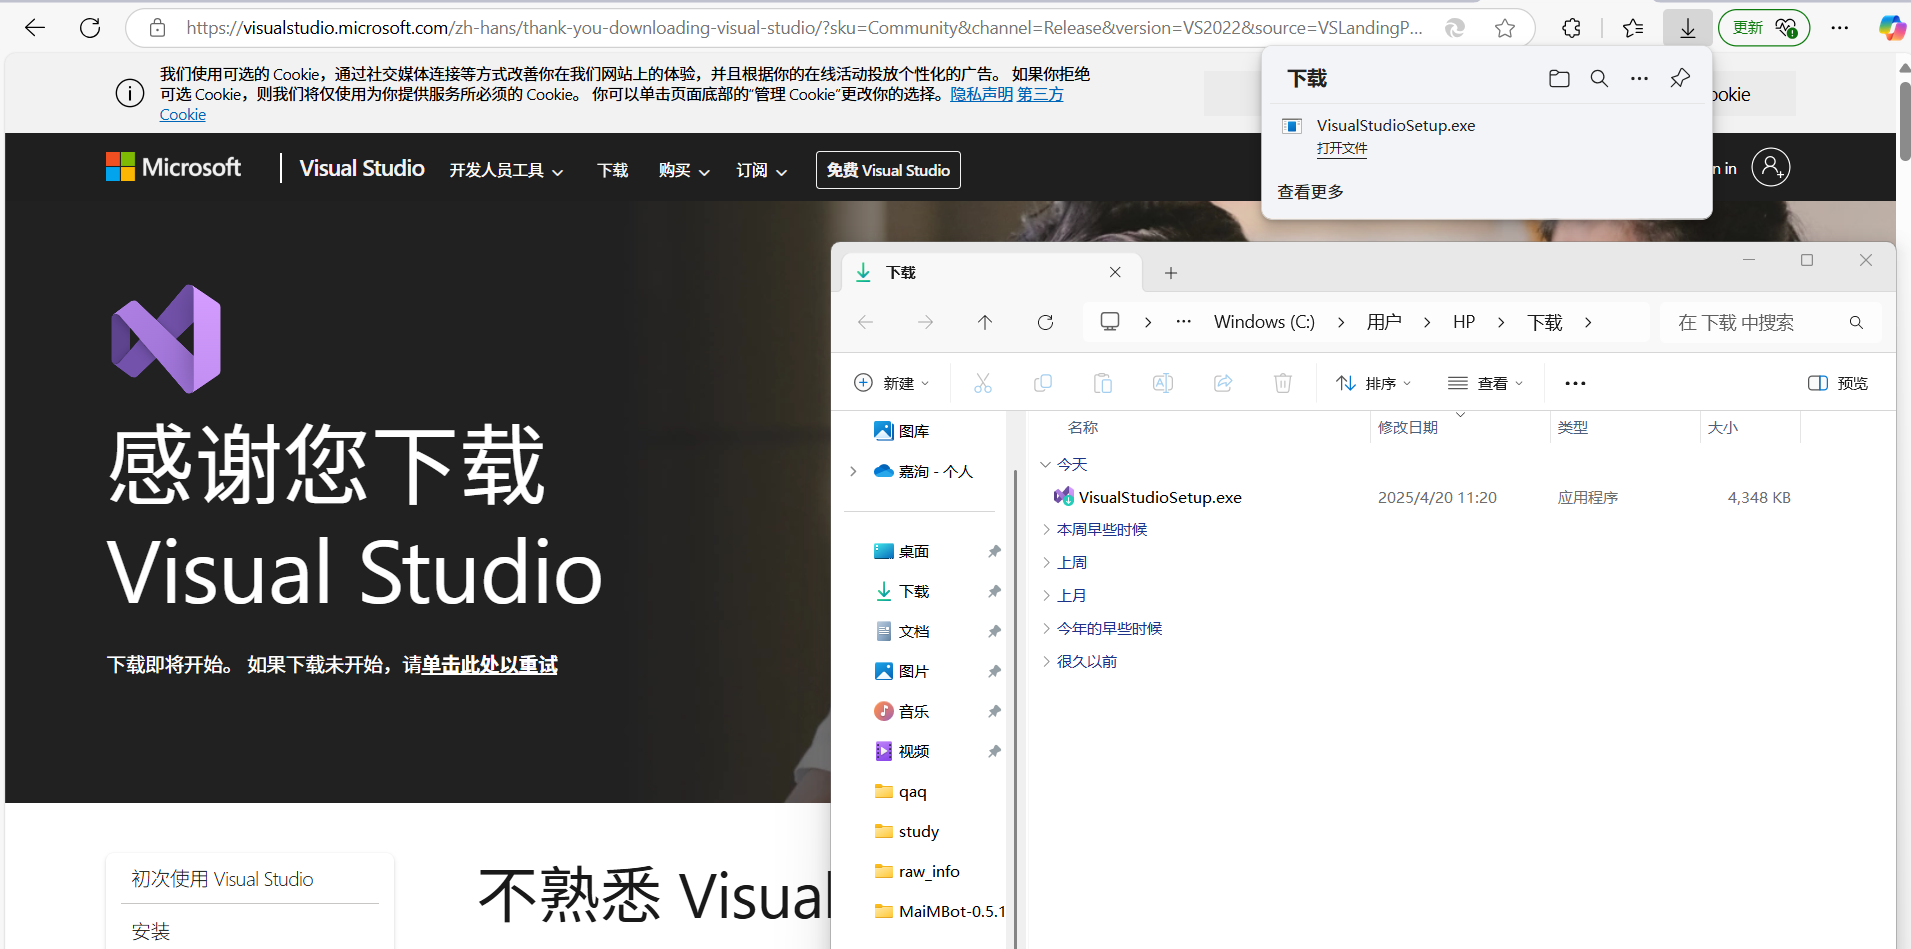Click 下载 in website navigation
This screenshot has height=949, width=1911.
tap(612, 170)
